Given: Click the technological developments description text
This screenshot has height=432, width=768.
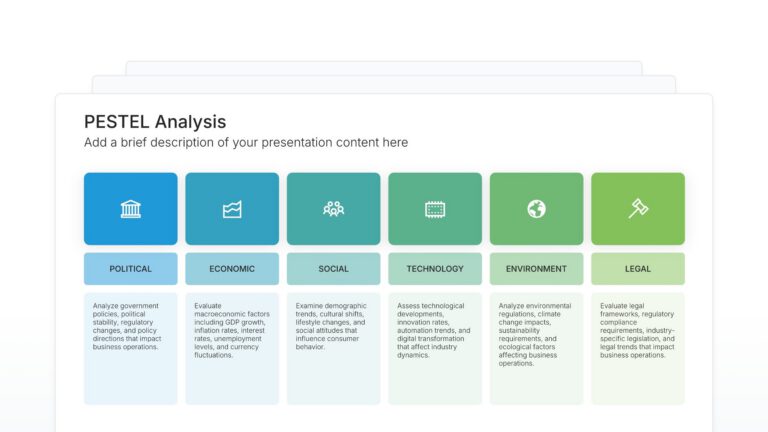Looking at the screenshot, I should pyautogui.click(x=434, y=330).
